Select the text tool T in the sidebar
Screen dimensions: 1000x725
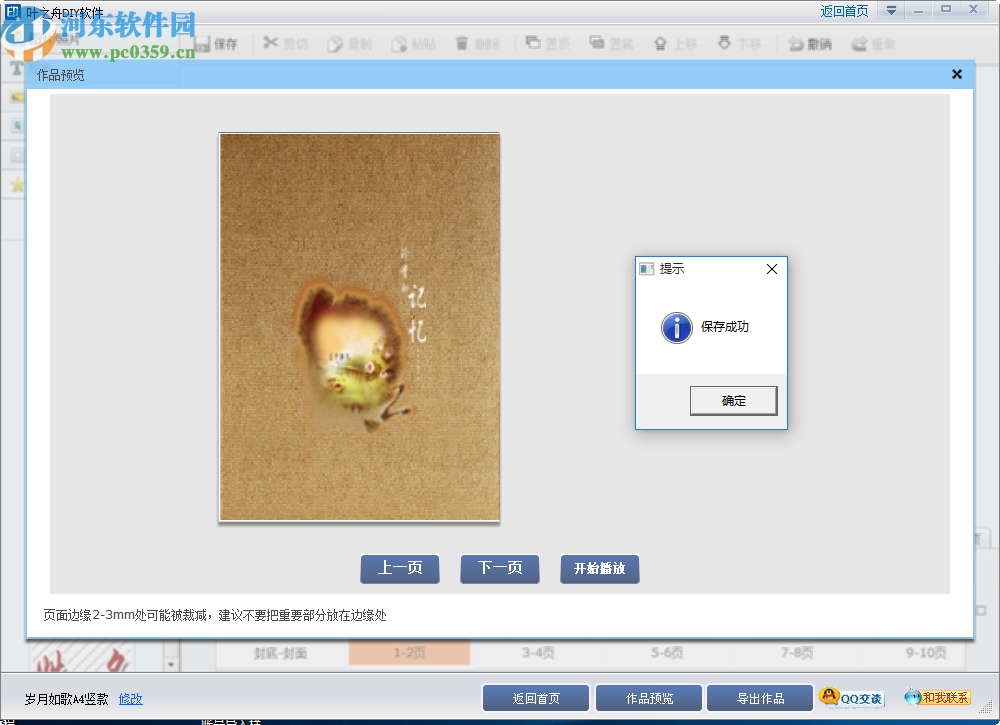click(17, 68)
